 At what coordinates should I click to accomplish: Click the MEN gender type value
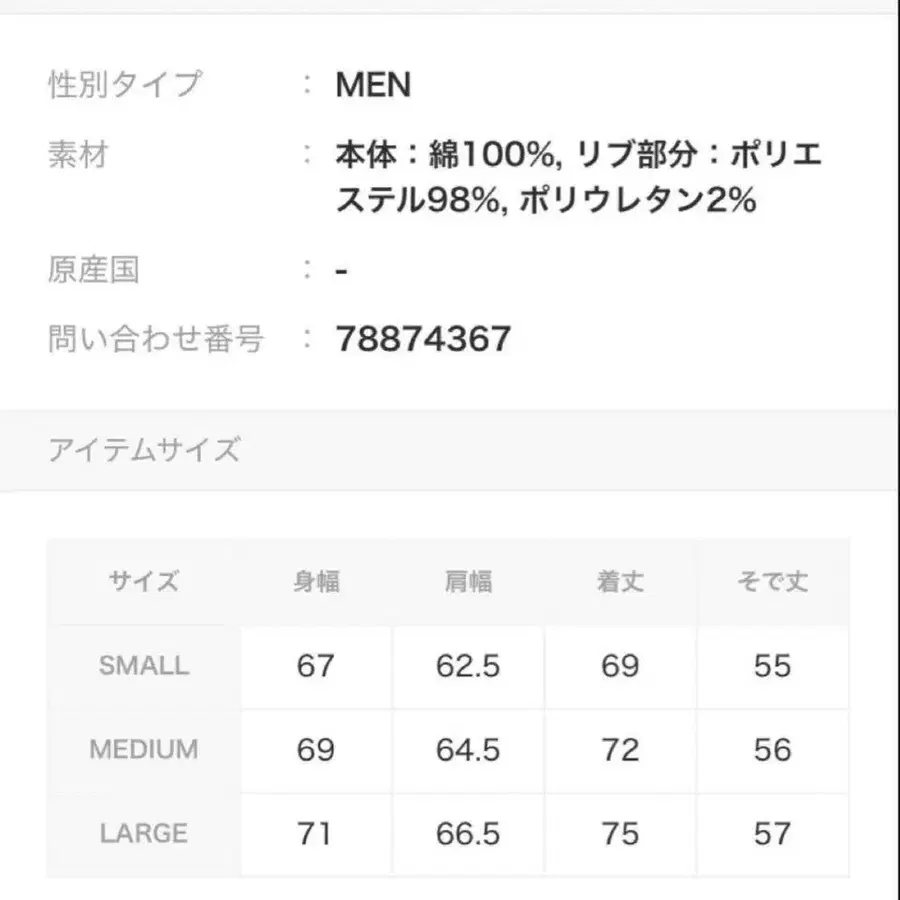[373, 85]
